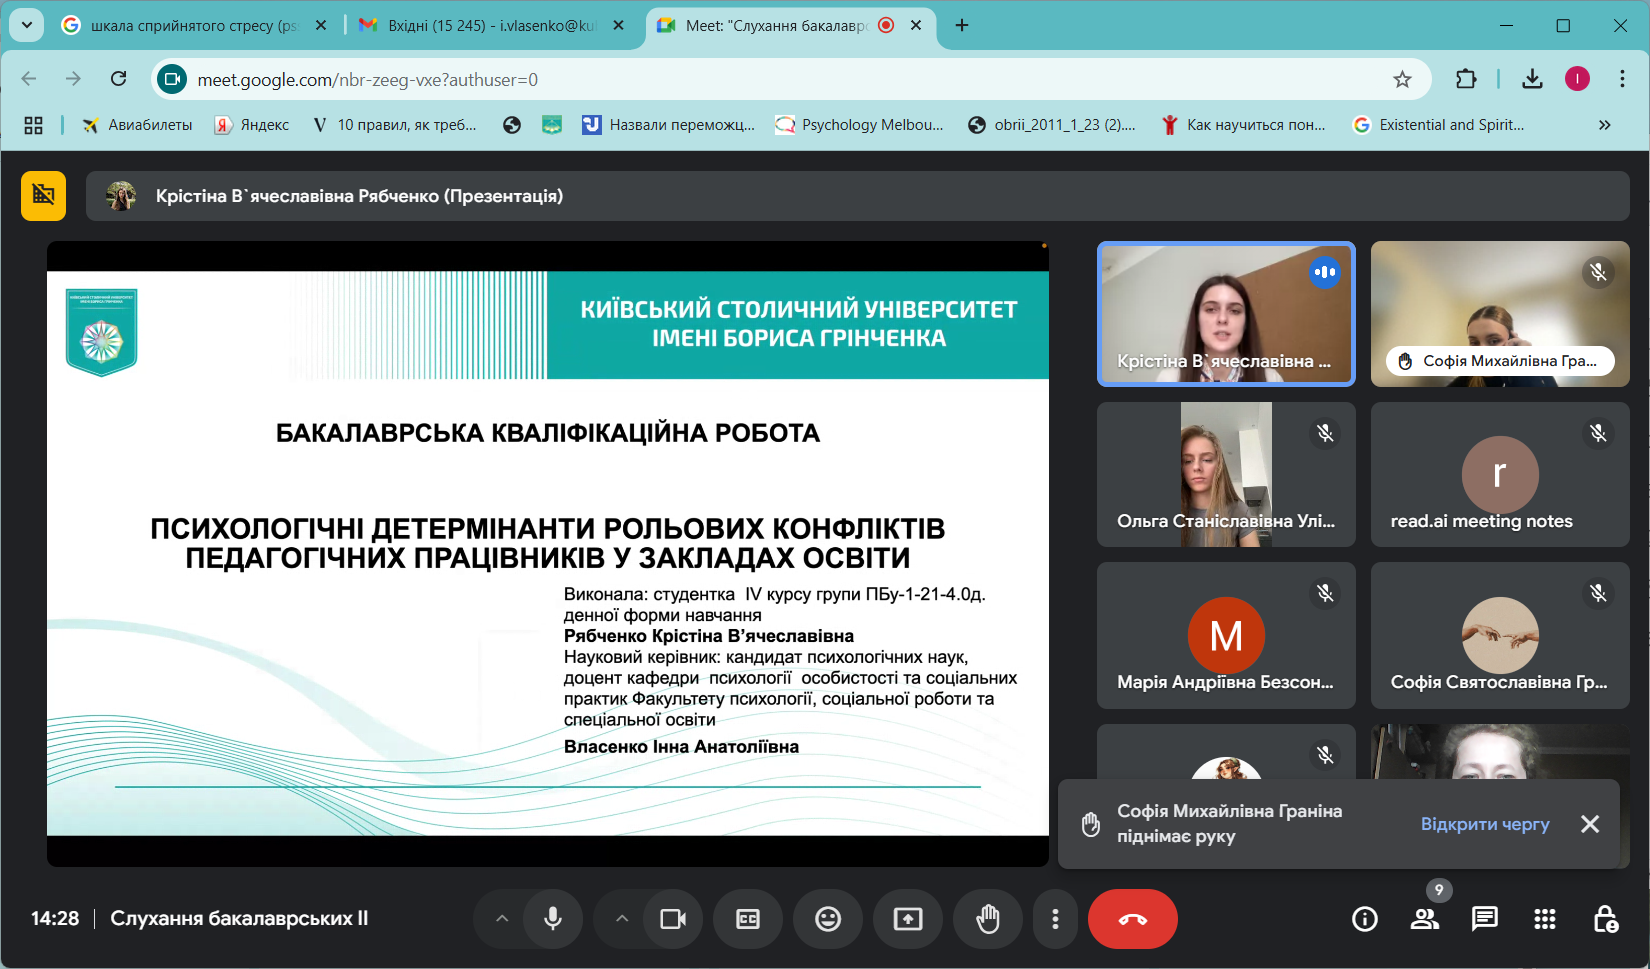This screenshot has height=969, width=1650.
Task: Toggle the camera button in Meet controls
Action: [673, 919]
